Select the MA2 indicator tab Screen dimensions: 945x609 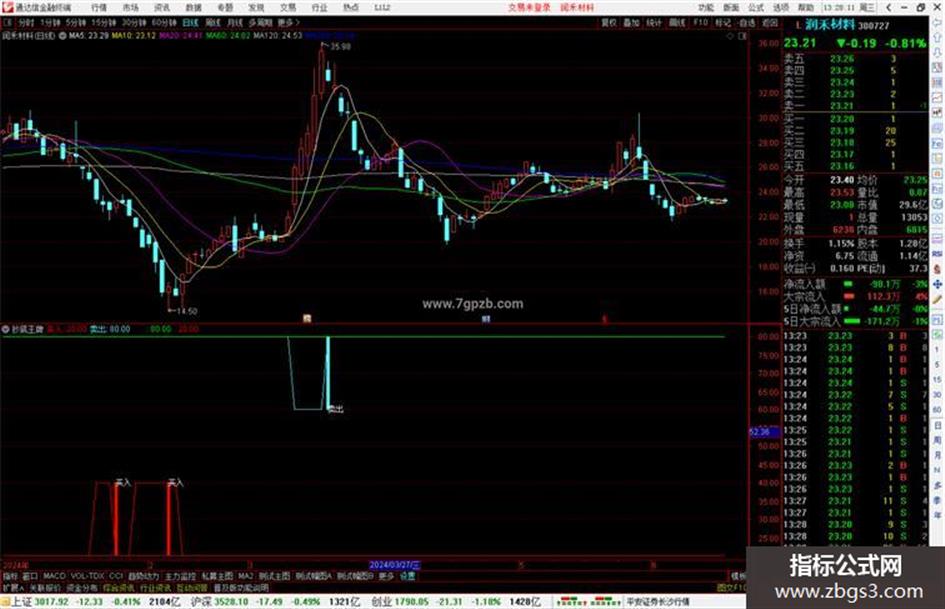pos(246,576)
